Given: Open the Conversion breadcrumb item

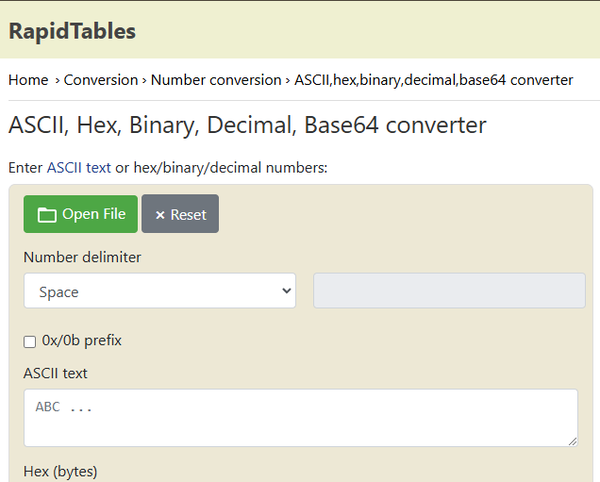Looking at the screenshot, I should (101, 80).
